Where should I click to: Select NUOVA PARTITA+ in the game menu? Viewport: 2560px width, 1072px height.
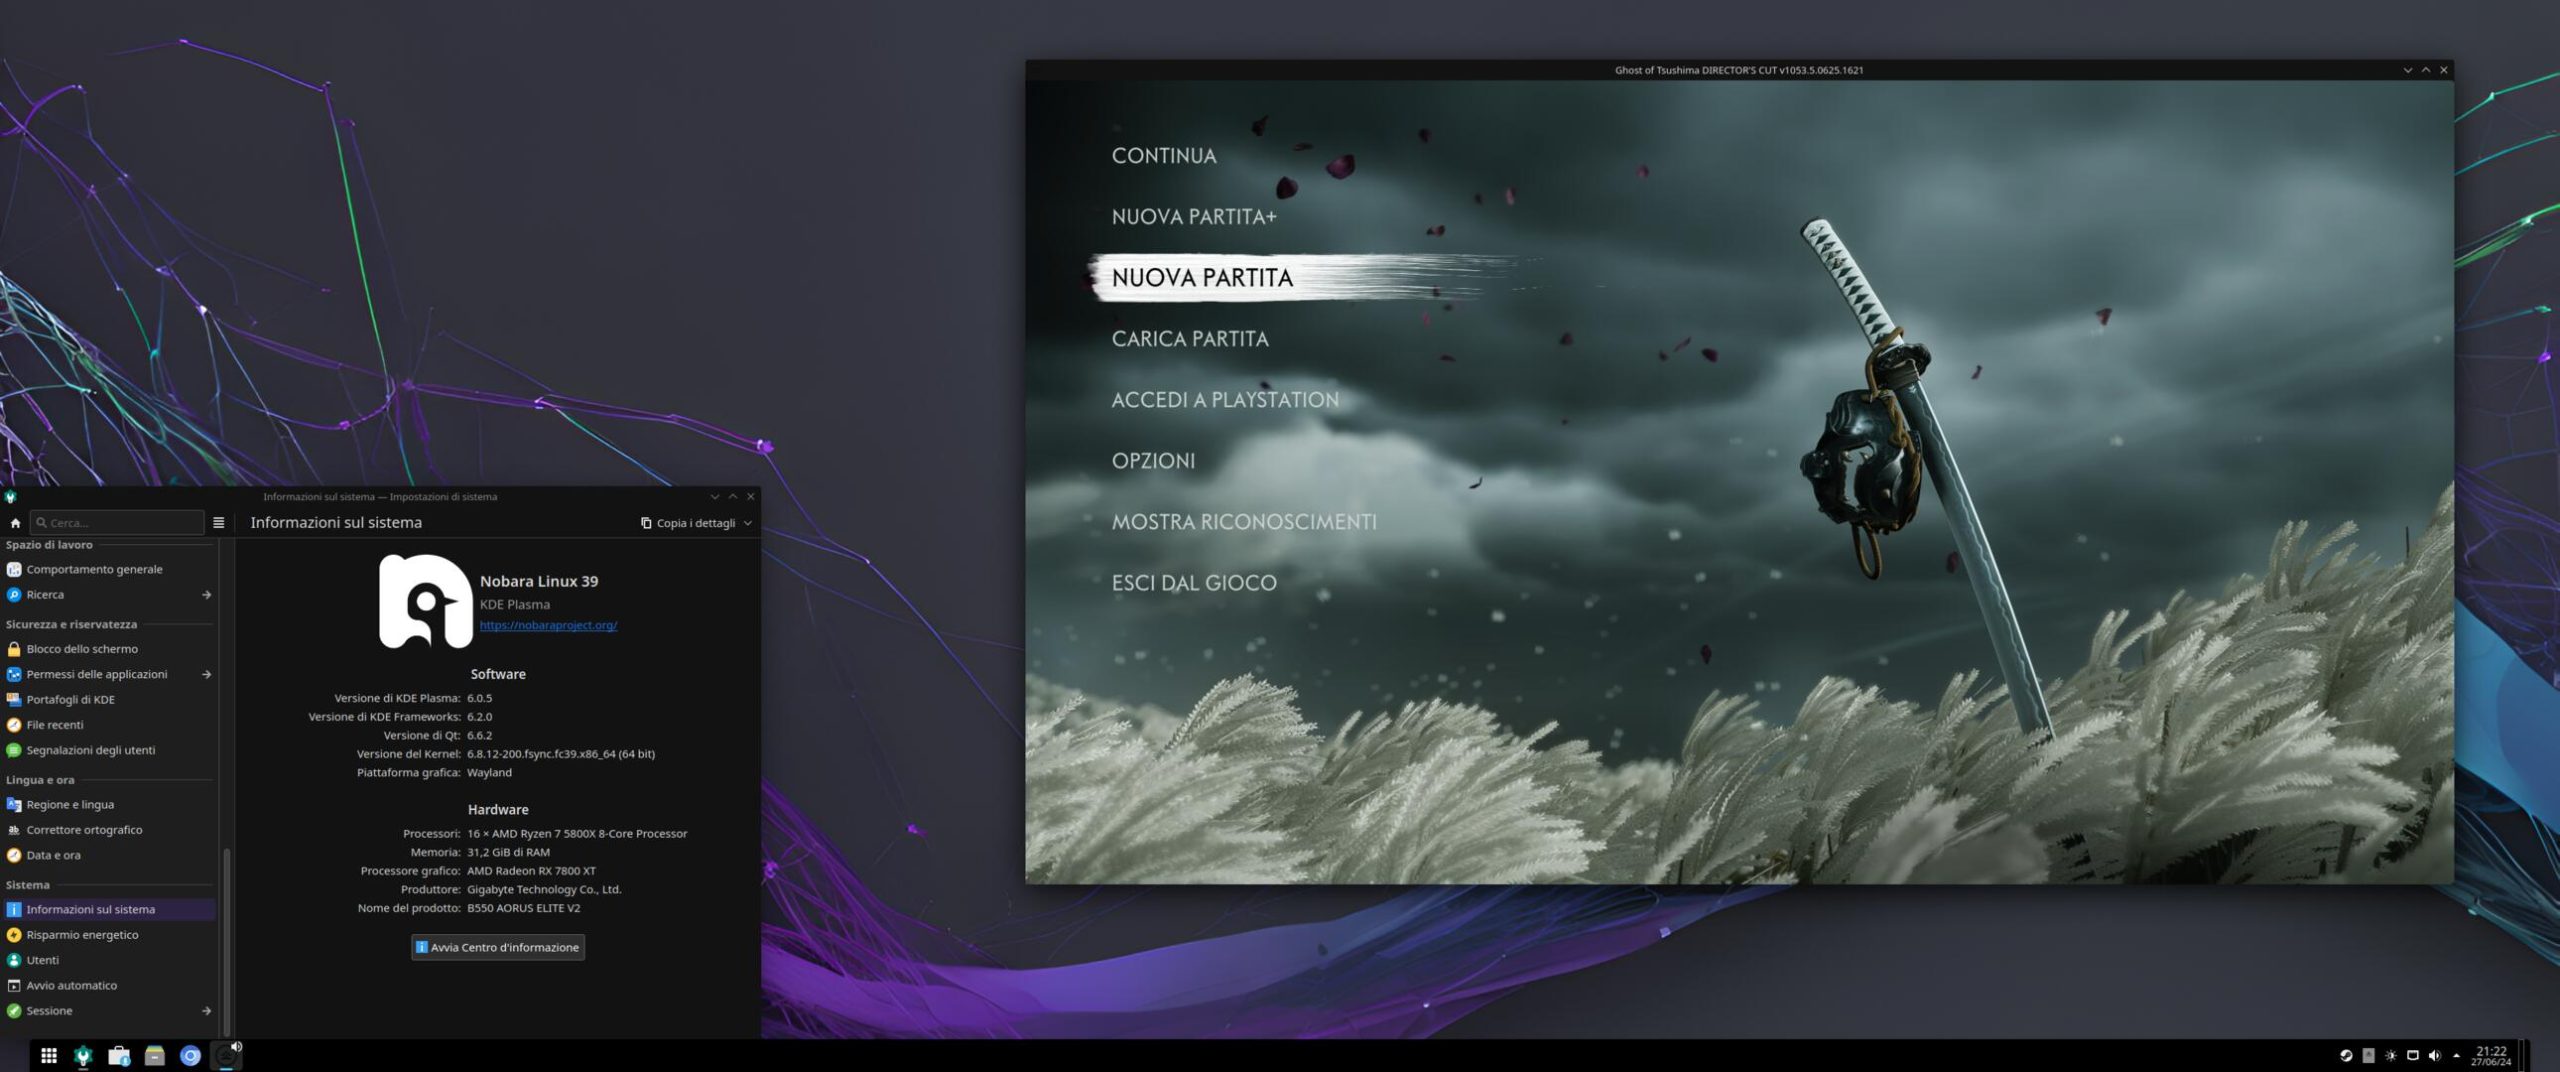1194,217
